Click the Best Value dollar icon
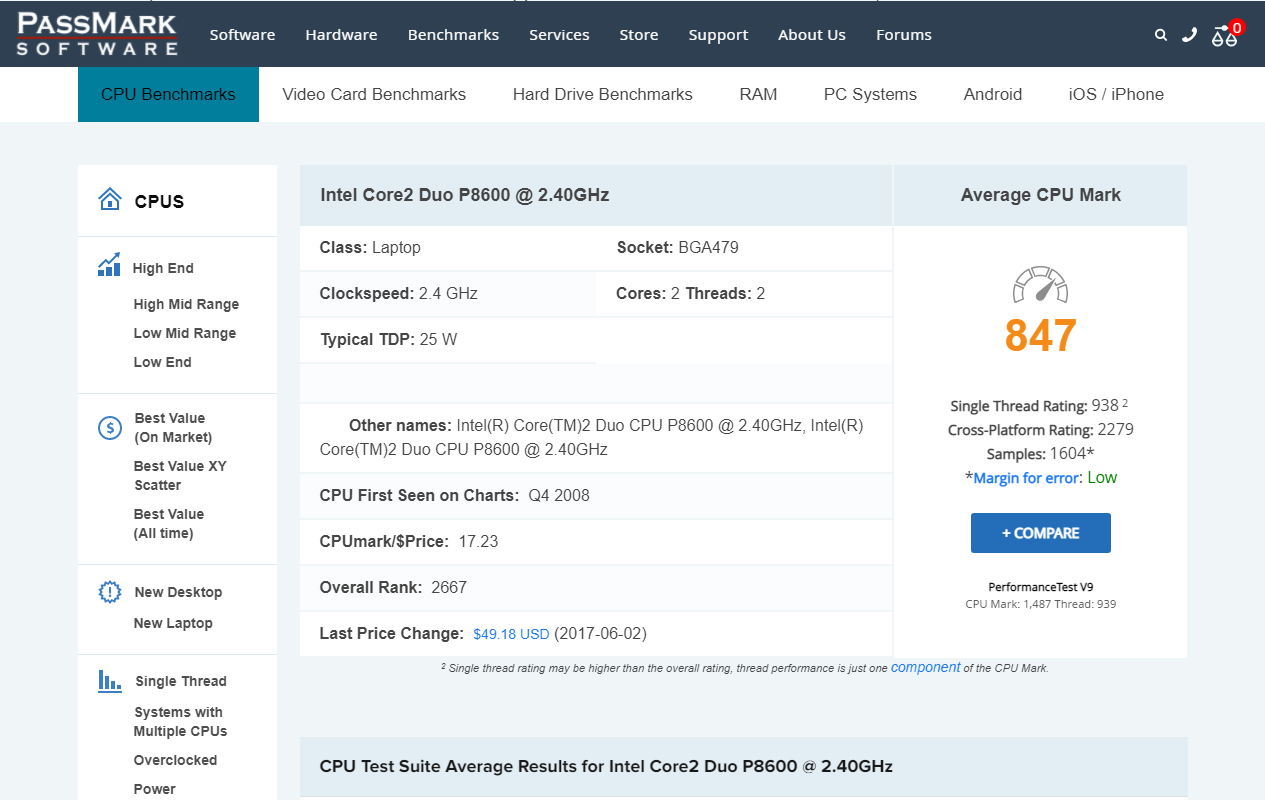The image size is (1265, 800). click(x=109, y=428)
